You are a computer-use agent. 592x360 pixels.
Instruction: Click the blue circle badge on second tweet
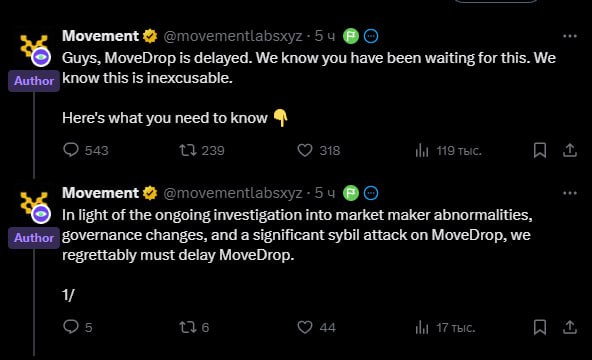pos(371,193)
